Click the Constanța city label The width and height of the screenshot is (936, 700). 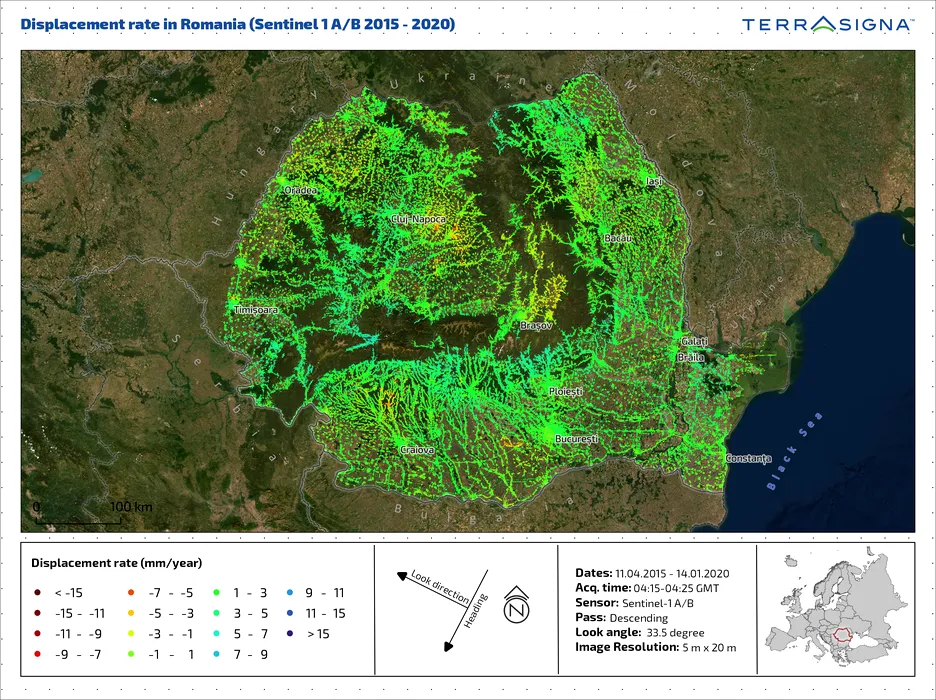pos(748,458)
